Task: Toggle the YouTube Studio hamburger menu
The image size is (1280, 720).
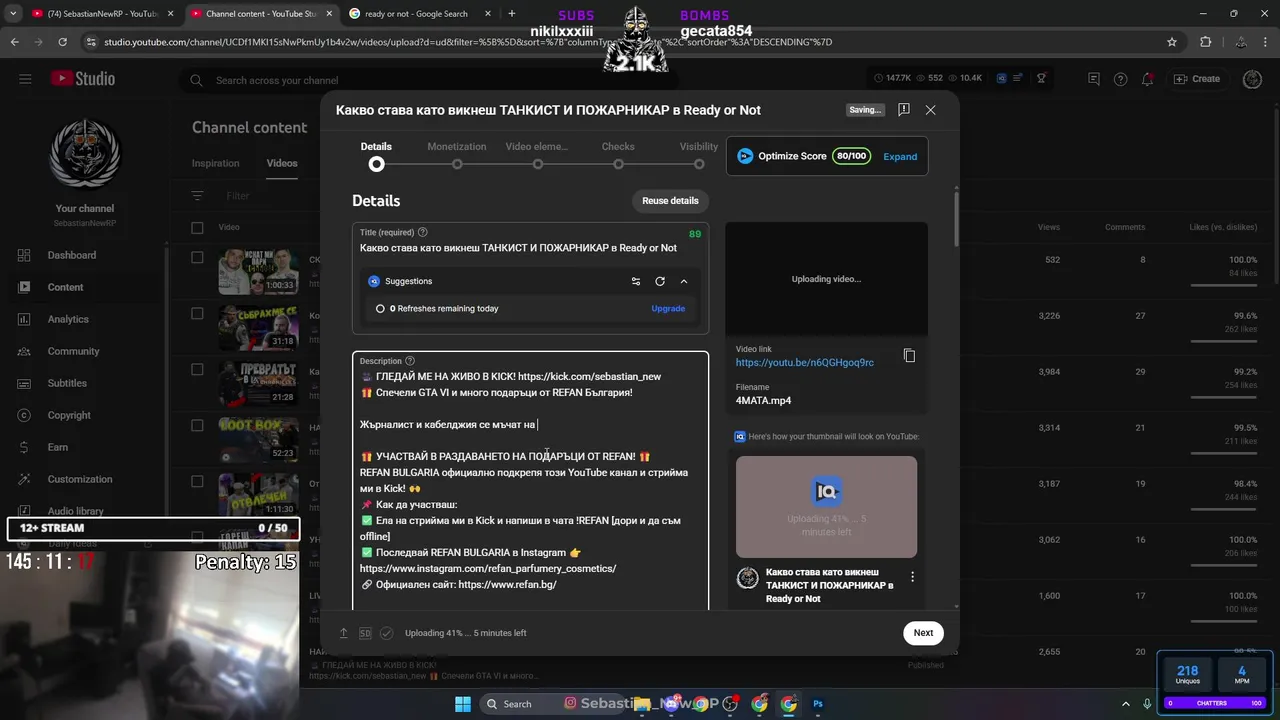Action: coord(25,79)
